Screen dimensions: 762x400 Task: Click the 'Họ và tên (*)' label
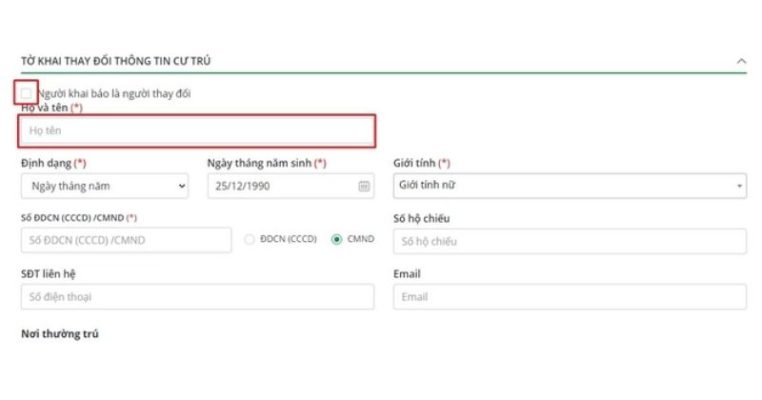[x=51, y=107]
